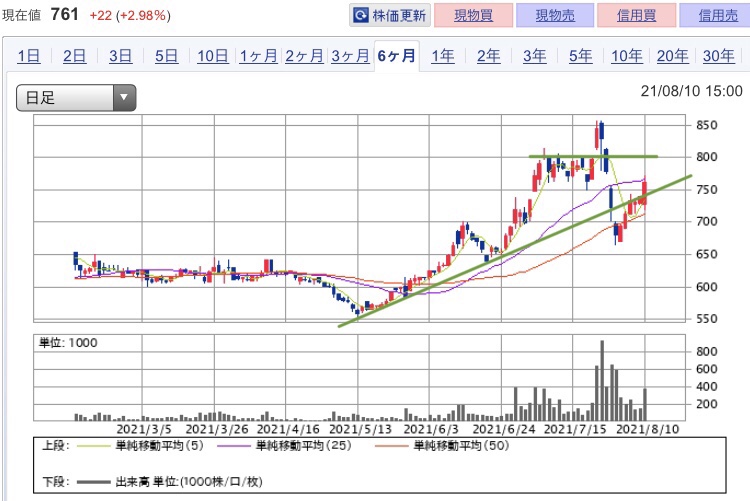
Task: Click the 2021/5/13 date axis label
Action: (361, 429)
